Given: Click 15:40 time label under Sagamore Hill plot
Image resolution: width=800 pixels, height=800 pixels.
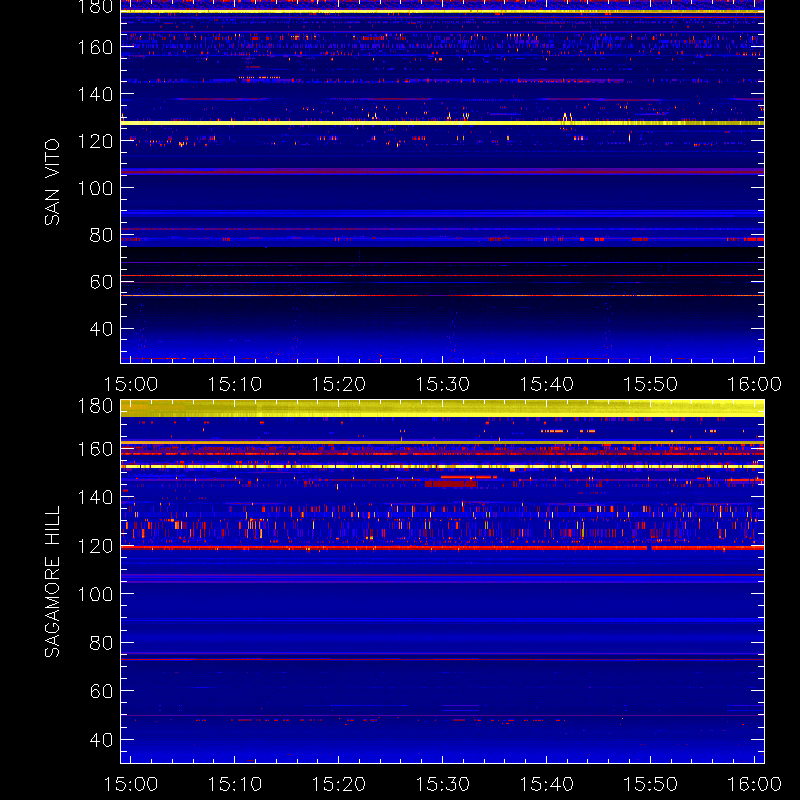Looking at the screenshot, I should click(x=546, y=784).
